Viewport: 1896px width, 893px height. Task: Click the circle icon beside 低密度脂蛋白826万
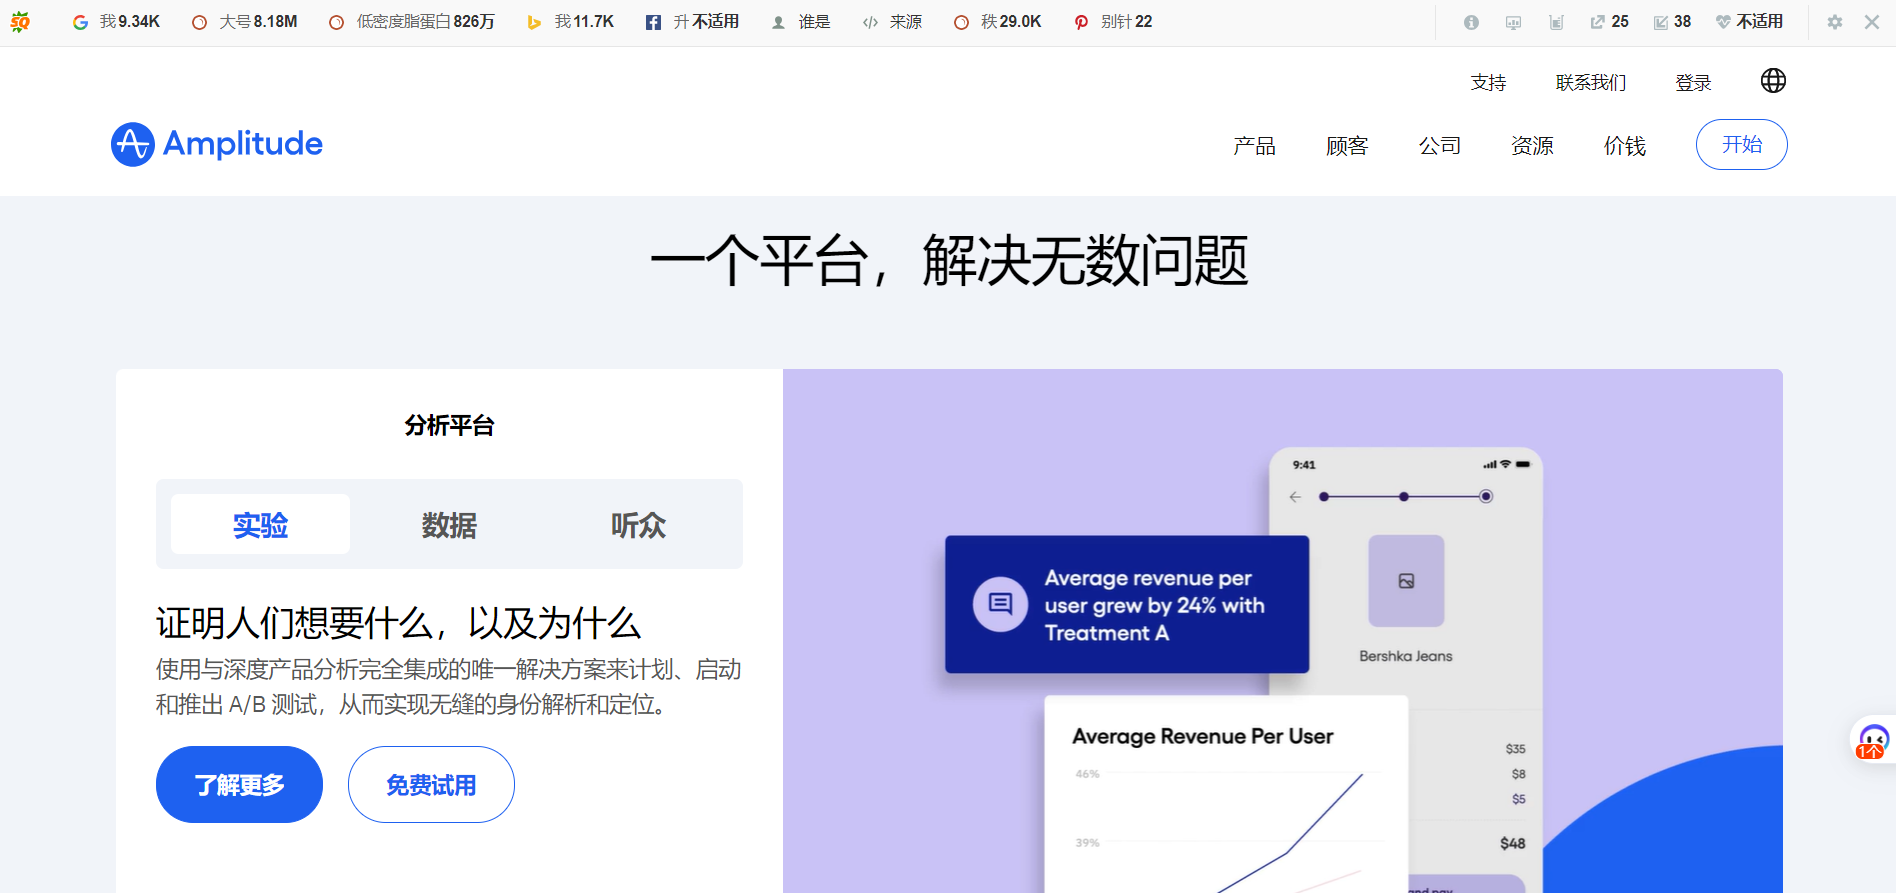click(337, 22)
